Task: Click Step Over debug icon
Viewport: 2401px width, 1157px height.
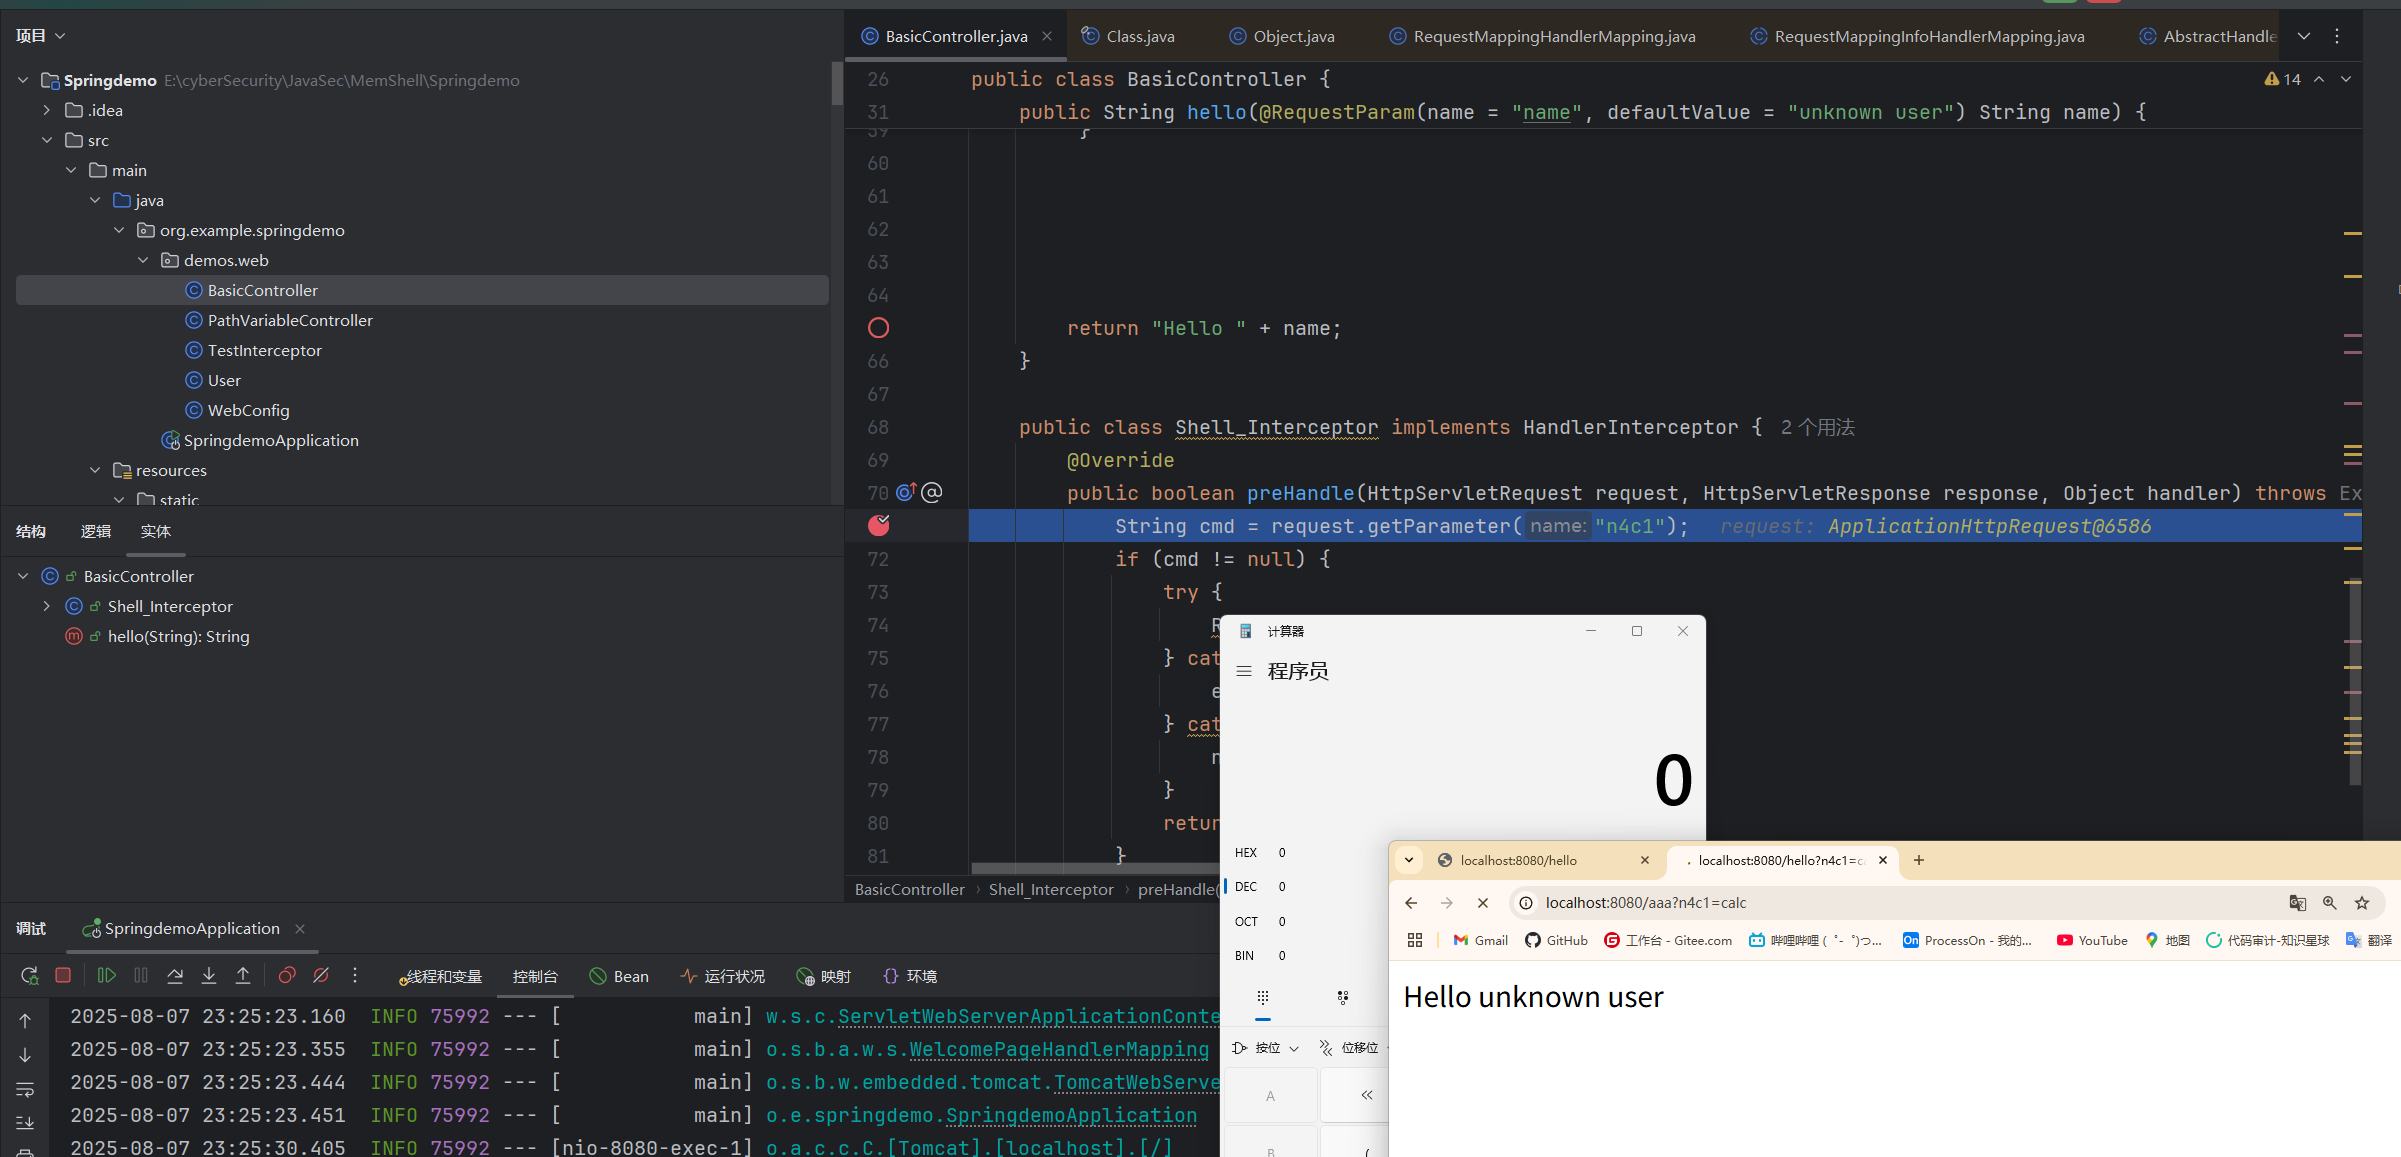Action: [175, 975]
